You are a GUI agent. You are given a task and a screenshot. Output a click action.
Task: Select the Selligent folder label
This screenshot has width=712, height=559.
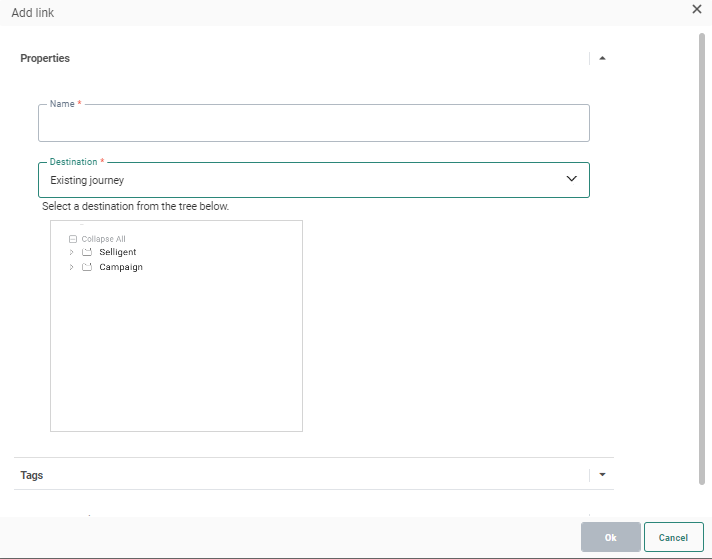click(118, 253)
